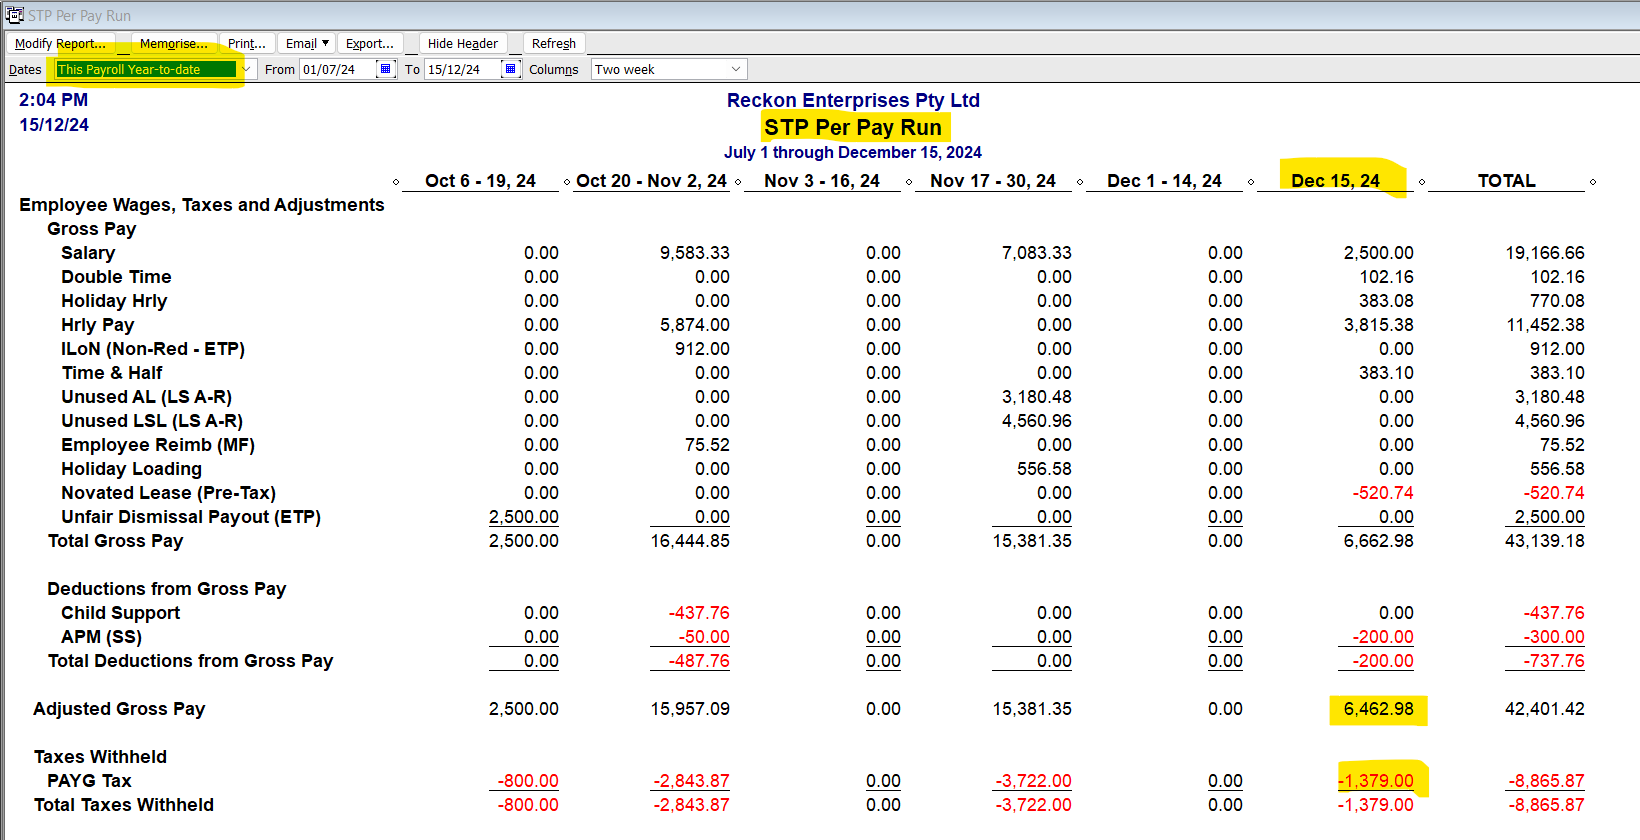Click the Holiday Hrly total 770.08

(x=1557, y=301)
